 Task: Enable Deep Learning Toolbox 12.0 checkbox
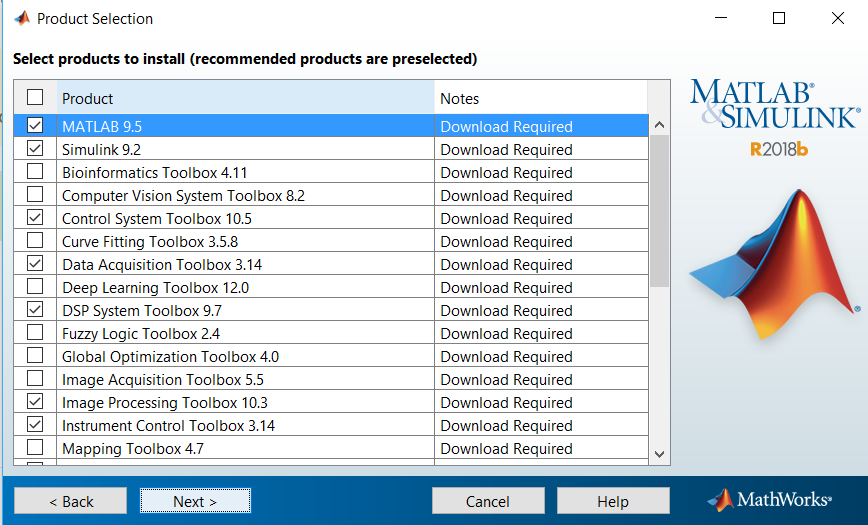coord(35,287)
